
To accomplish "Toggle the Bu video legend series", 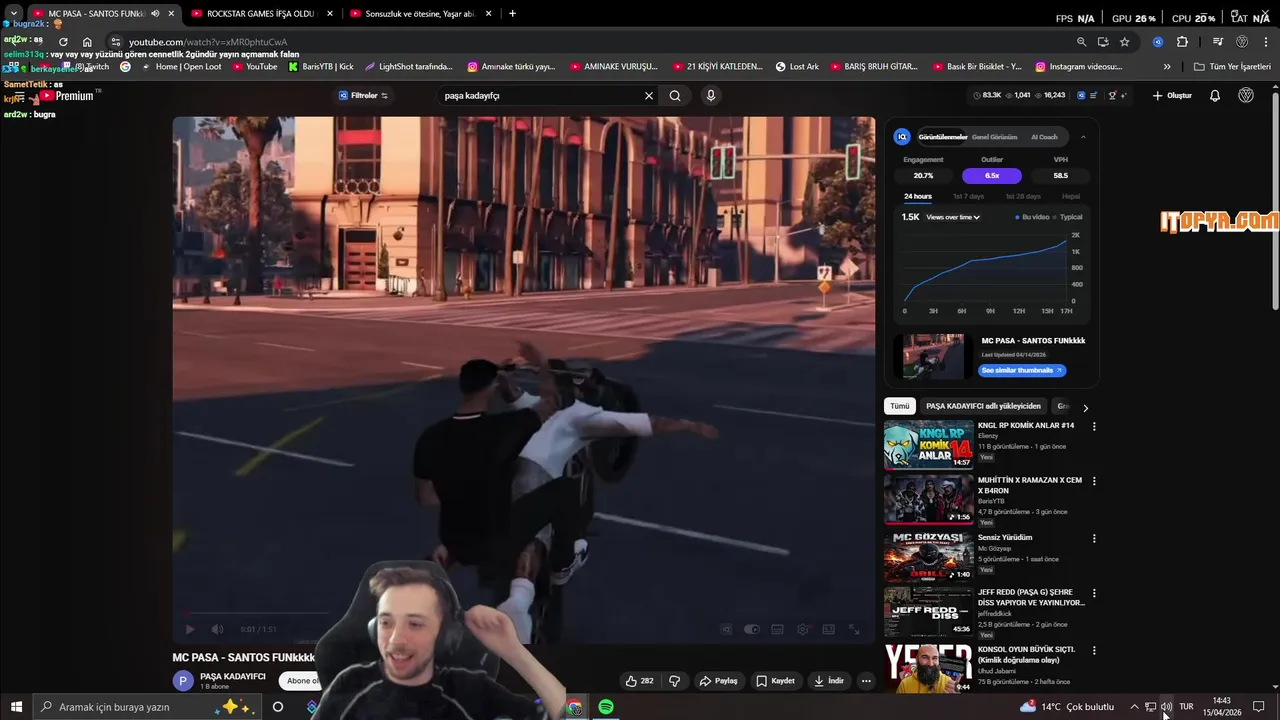I will 1032,217.
